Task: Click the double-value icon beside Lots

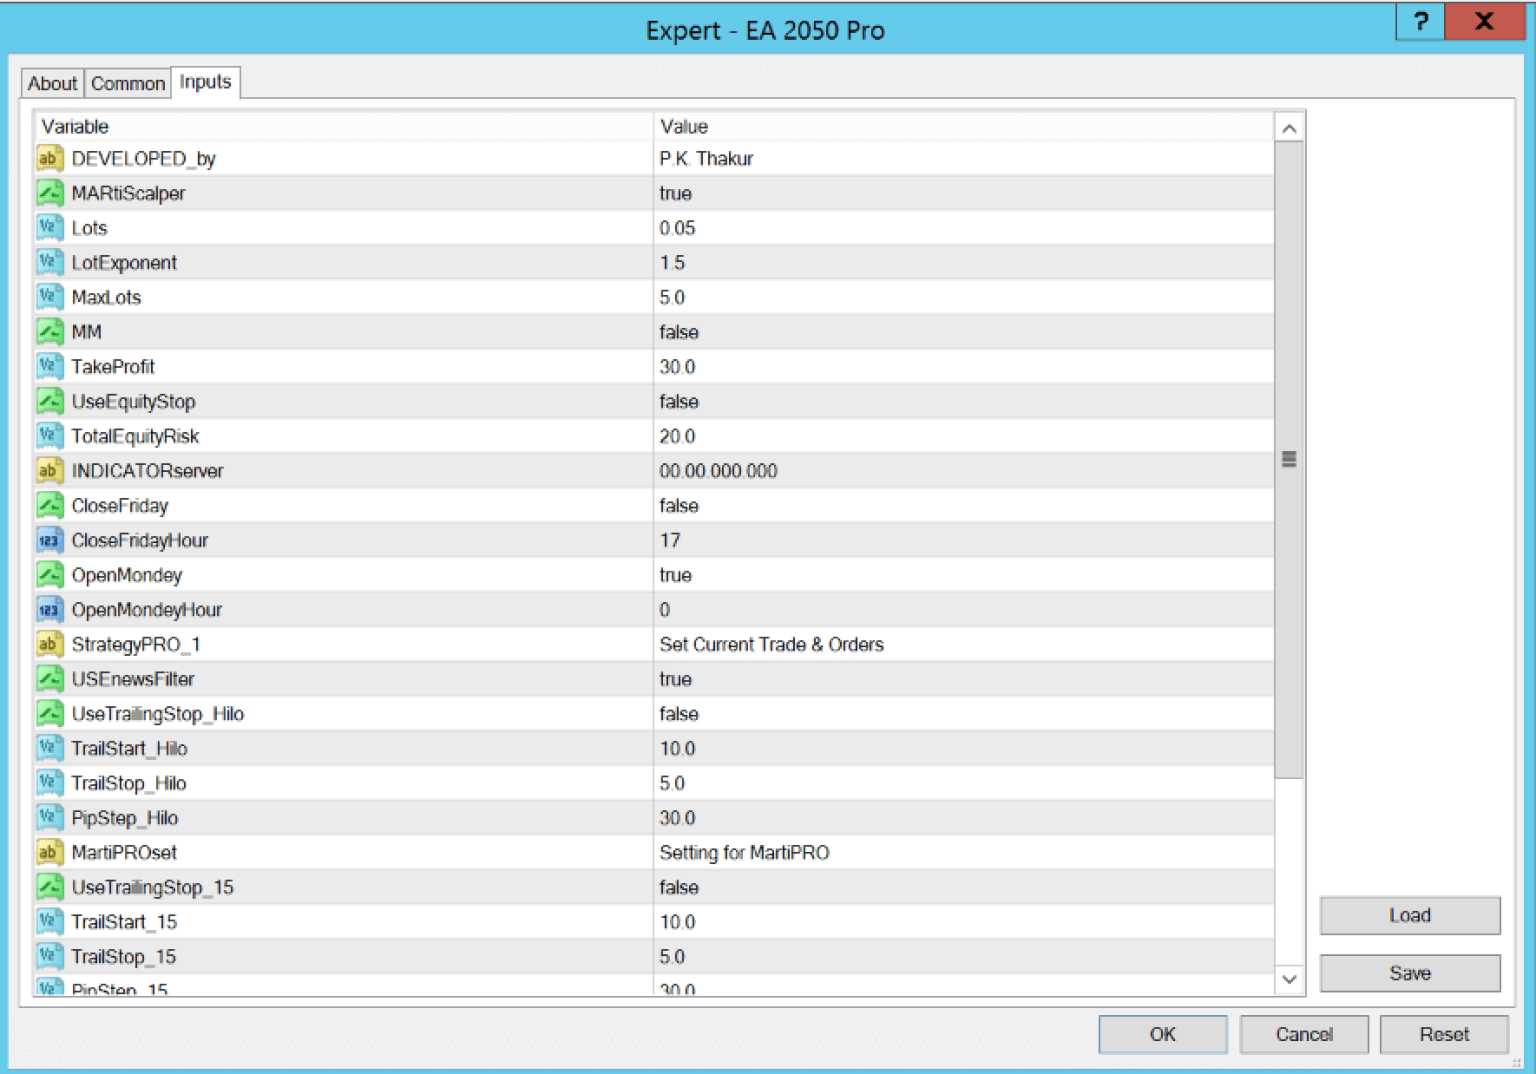Action: pyautogui.click(x=48, y=228)
